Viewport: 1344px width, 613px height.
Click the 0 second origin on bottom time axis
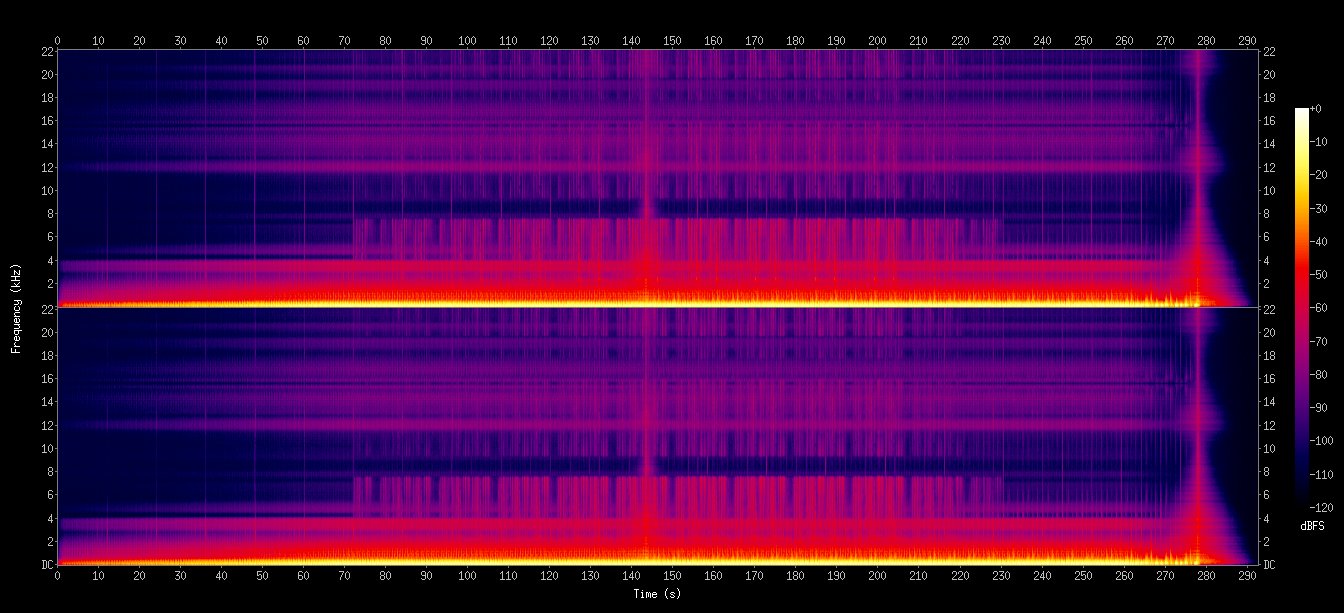click(x=58, y=577)
